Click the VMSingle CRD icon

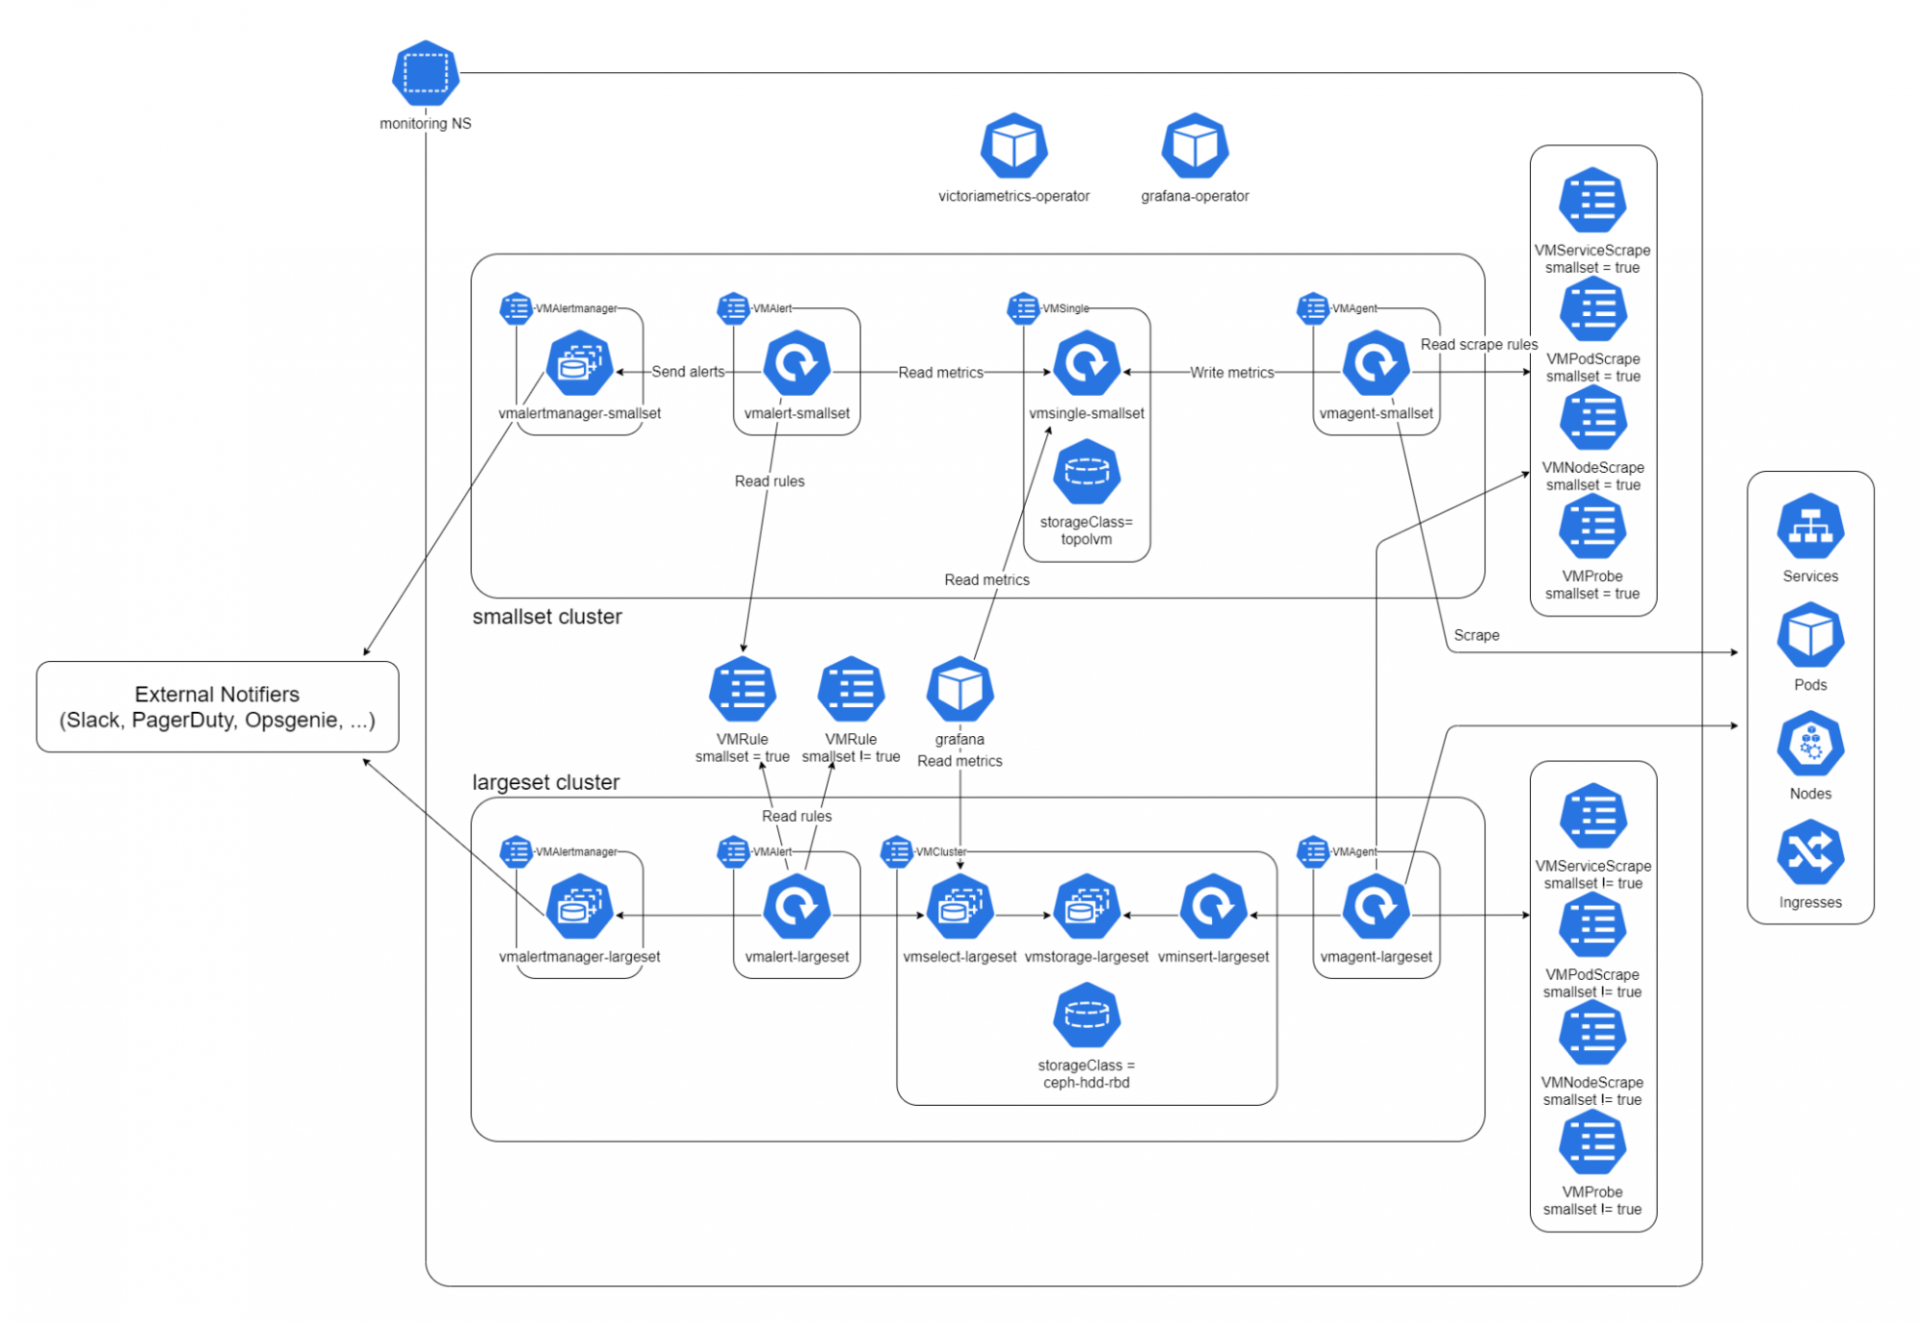pyautogui.click(x=1023, y=308)
